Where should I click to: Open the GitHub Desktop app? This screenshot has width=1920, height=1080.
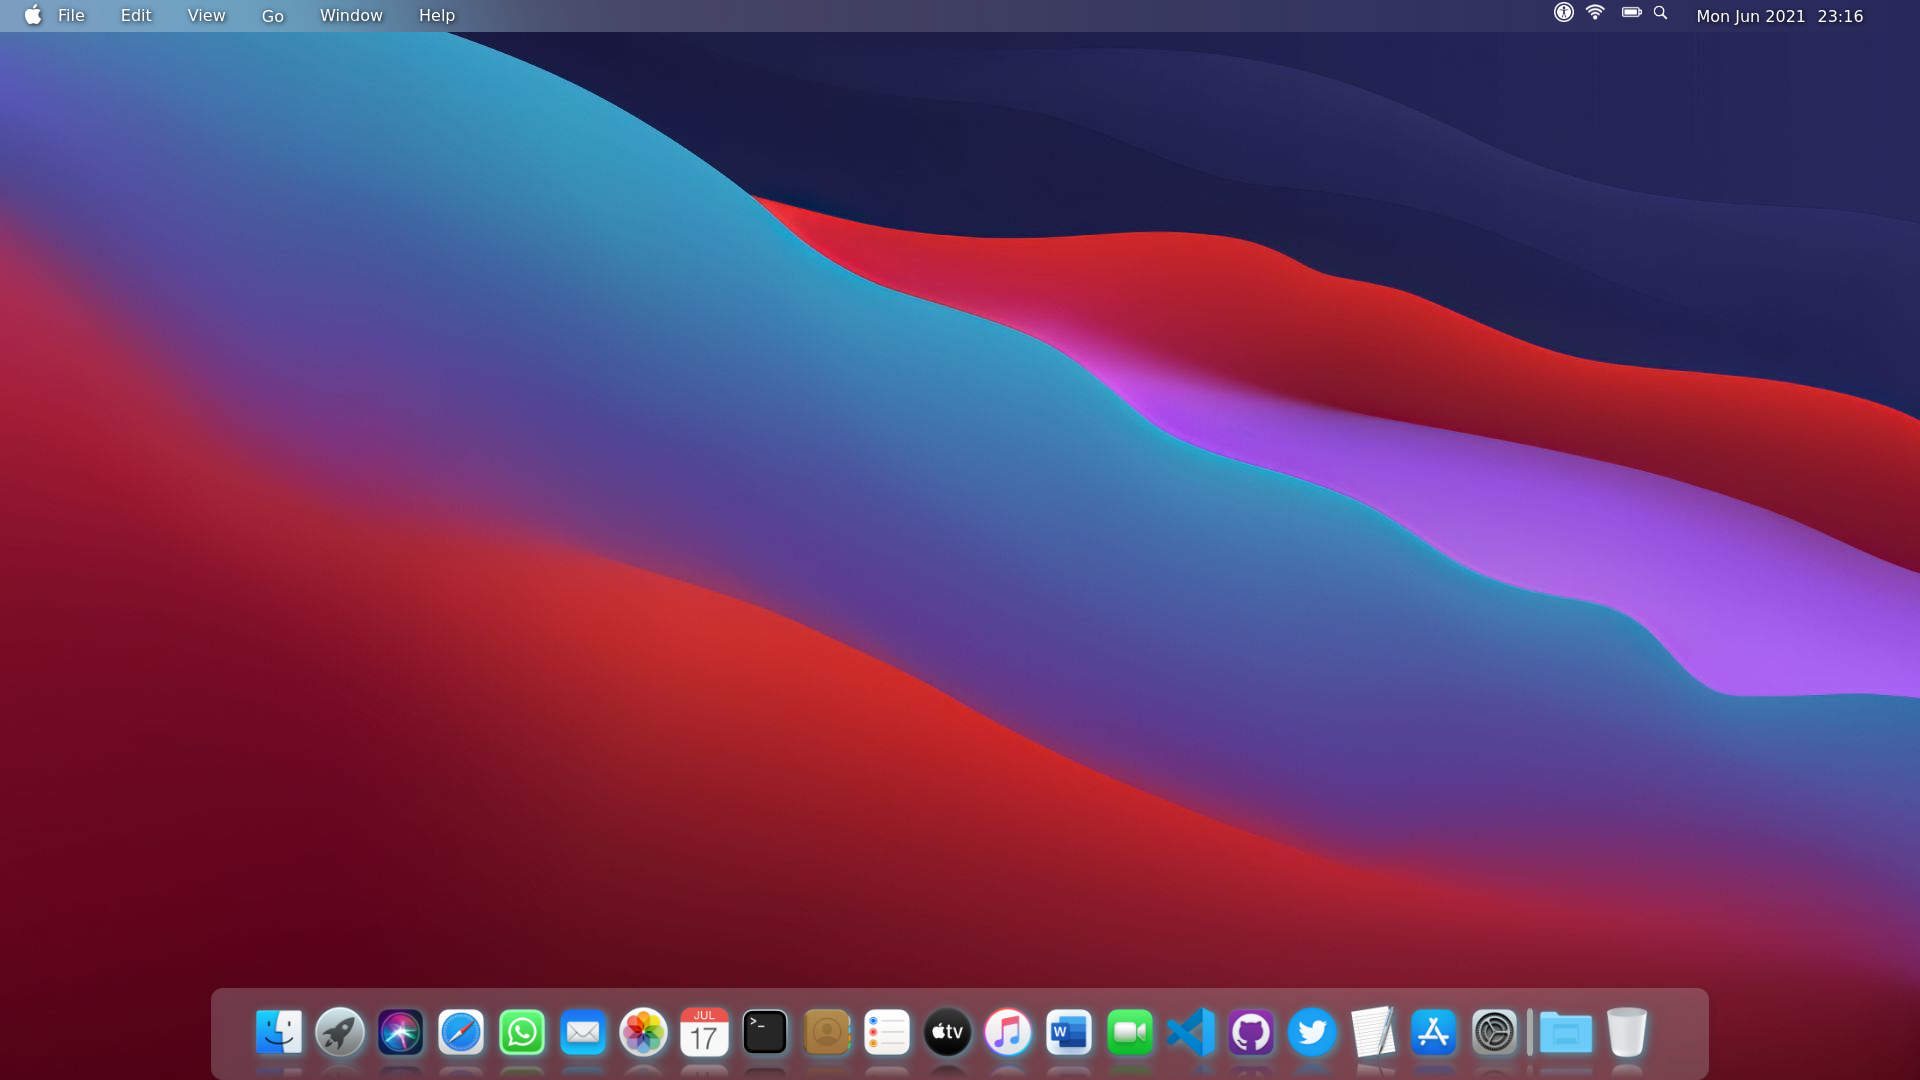tap(1251, 1032)
